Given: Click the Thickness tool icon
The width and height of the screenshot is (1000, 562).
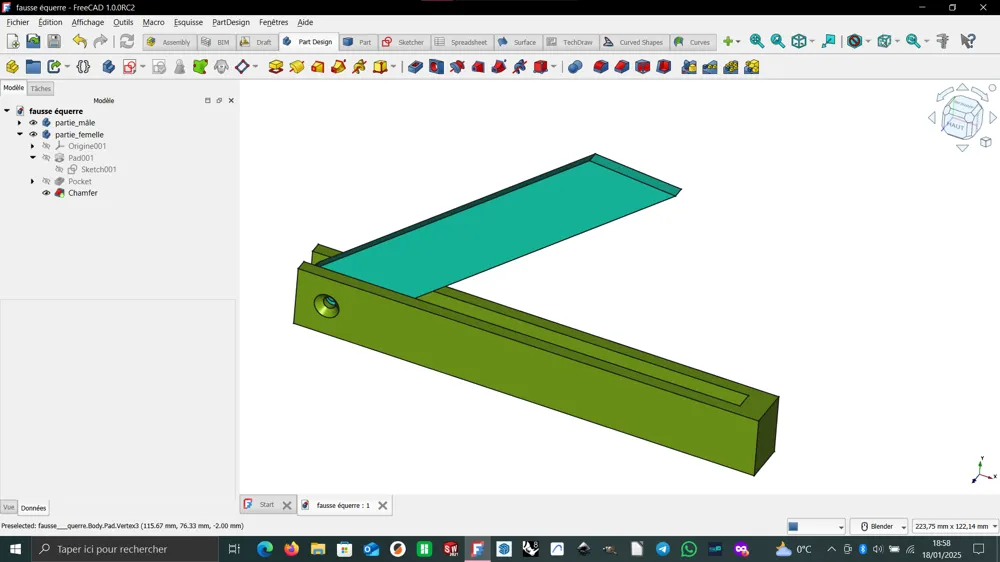Looking at the screenshot, I should point(664,66).
